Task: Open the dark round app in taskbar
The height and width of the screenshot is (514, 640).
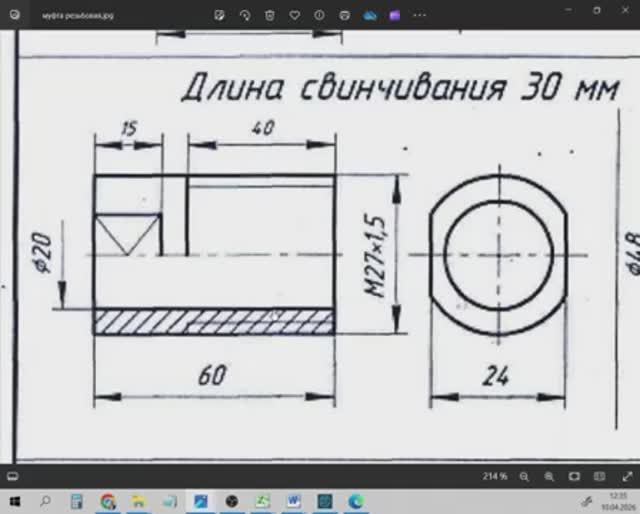Action: [x=232, y=501]
